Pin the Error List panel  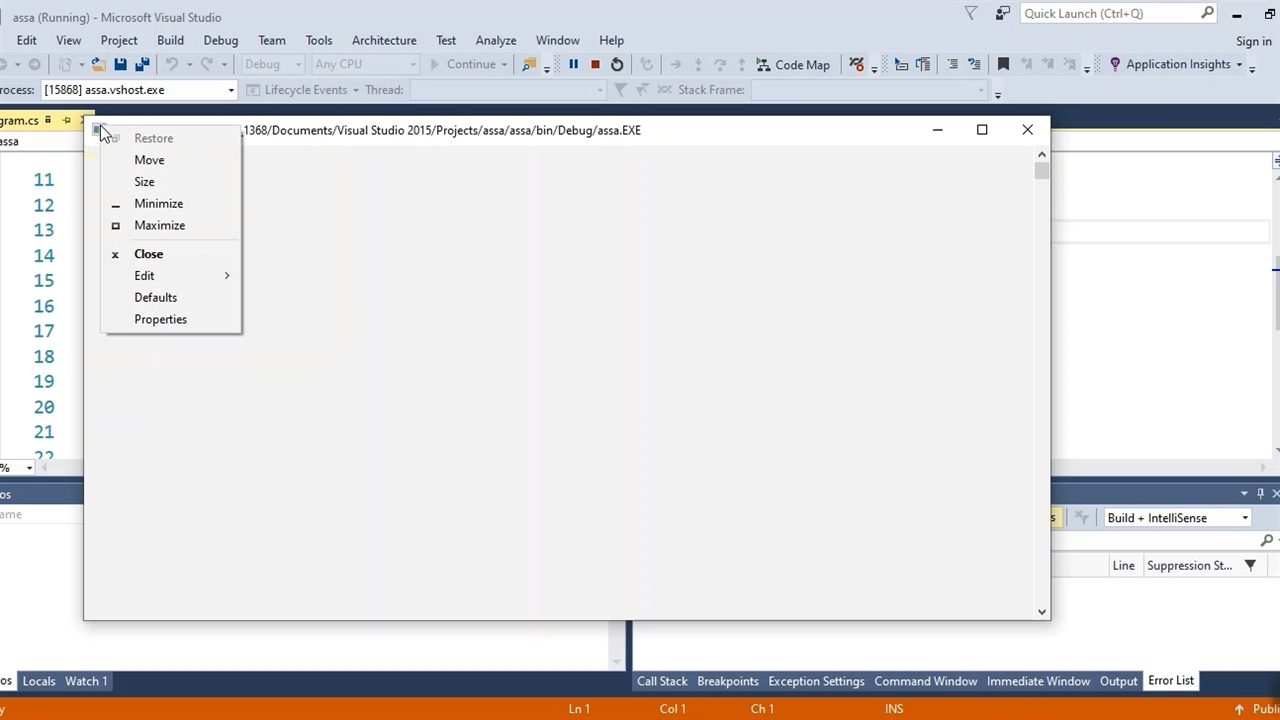(1260, 493)
